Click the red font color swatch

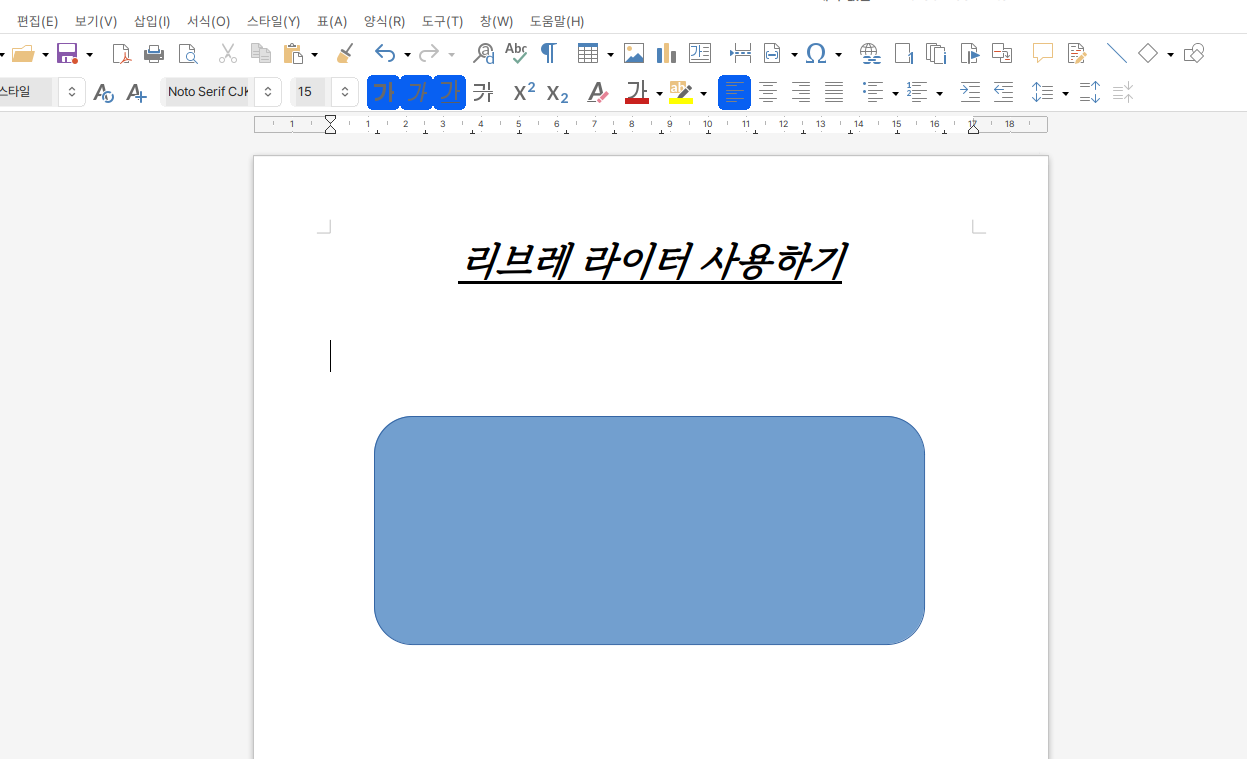pyautogui.click(x=637, y=93)
